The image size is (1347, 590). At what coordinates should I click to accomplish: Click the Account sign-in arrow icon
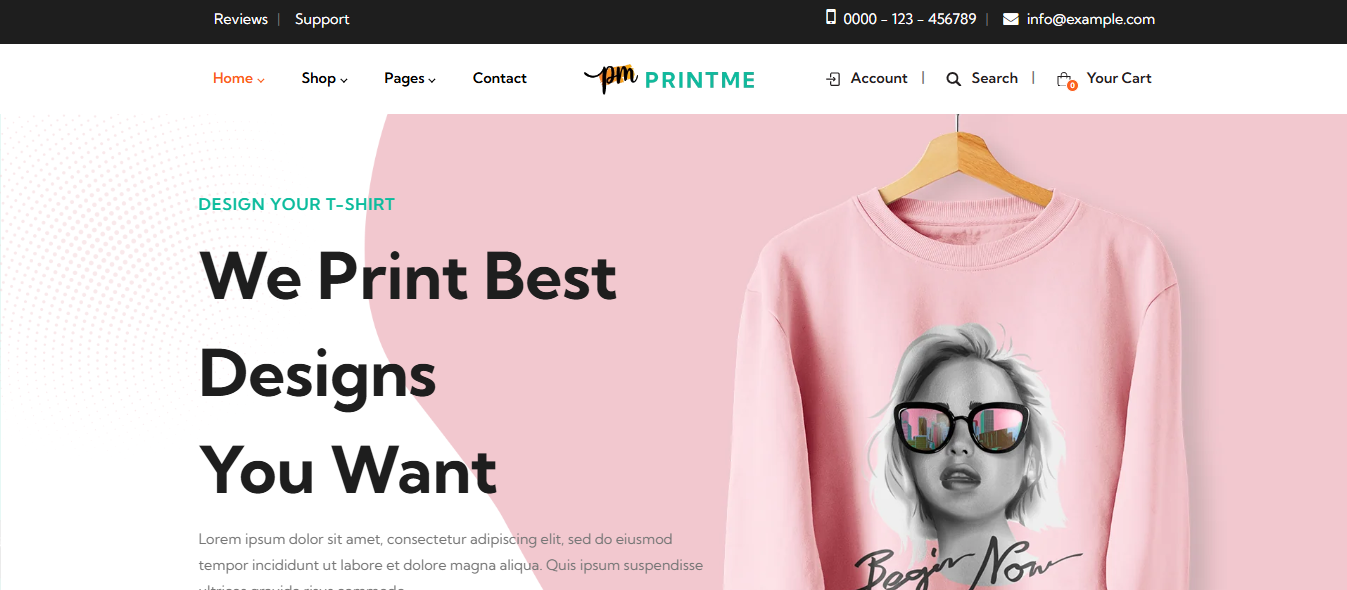[833, 79]
